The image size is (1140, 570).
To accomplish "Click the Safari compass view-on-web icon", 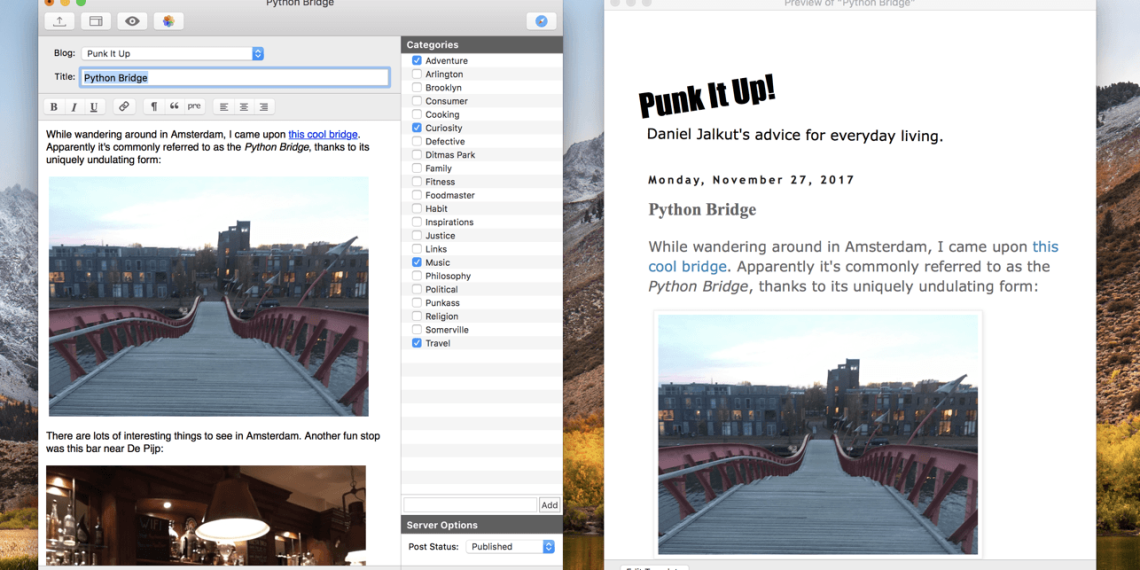I will pyautogui.click(x=541, y=21).
